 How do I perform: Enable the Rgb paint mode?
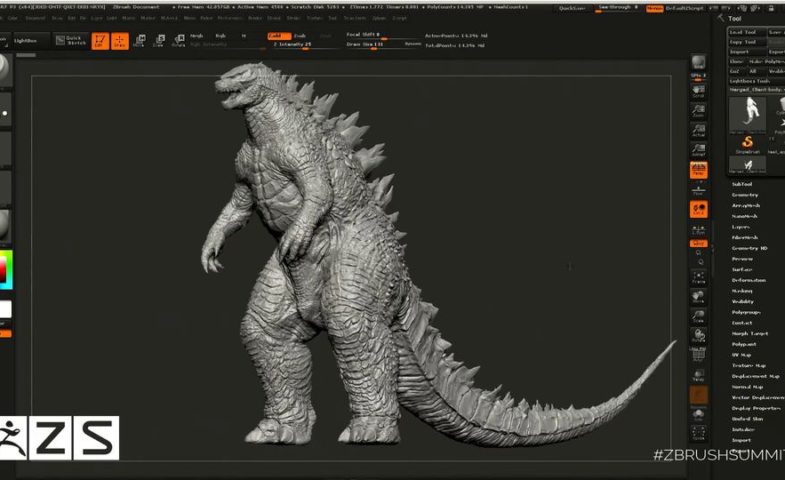pyautogui.click(x=220, y=36)
